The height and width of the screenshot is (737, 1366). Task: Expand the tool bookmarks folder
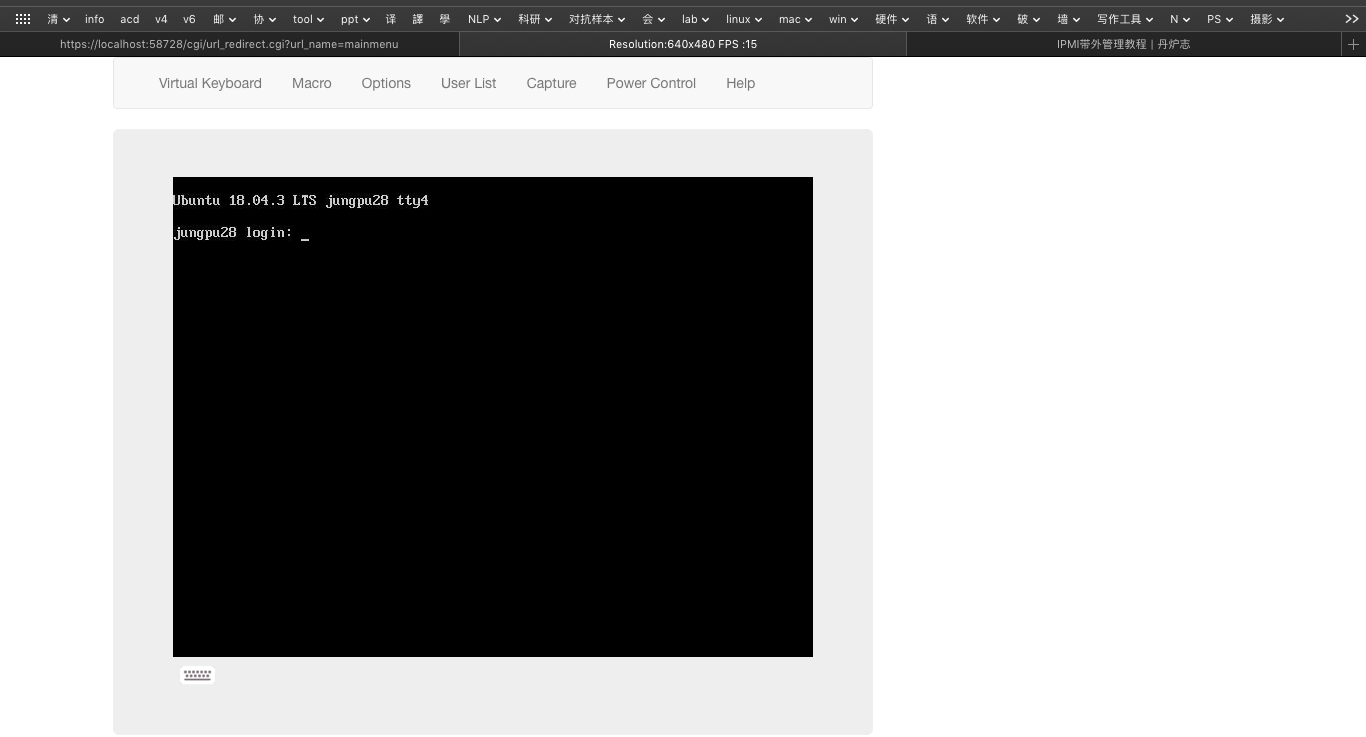coord(308,19)
